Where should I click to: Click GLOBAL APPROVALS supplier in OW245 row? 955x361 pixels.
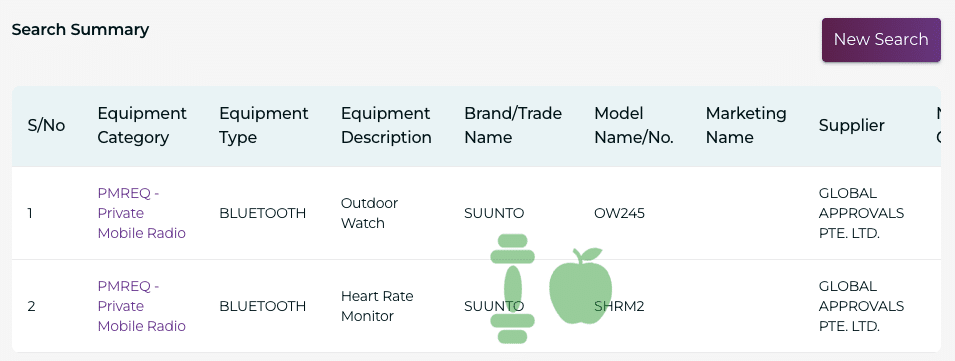click(861, 213)
